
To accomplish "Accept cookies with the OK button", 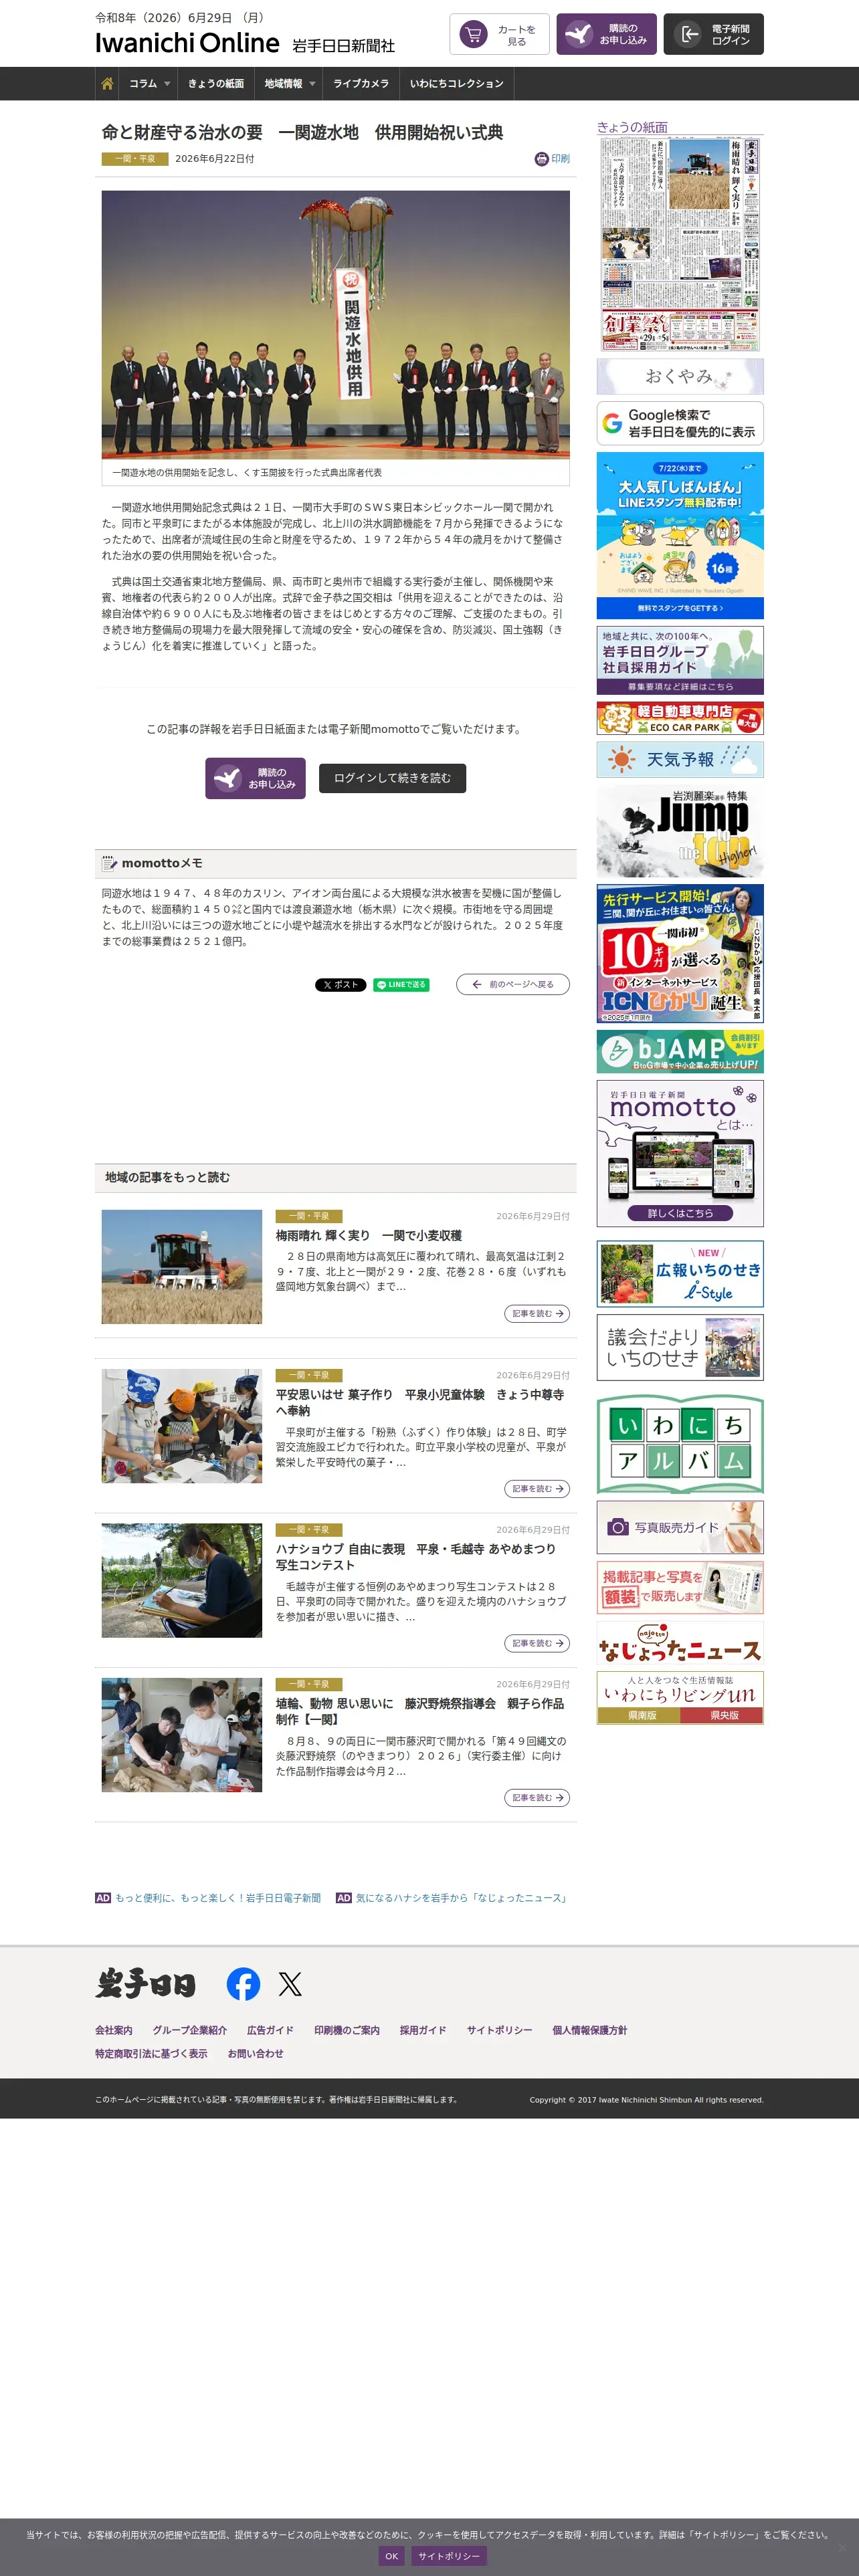I will 392,2555.
